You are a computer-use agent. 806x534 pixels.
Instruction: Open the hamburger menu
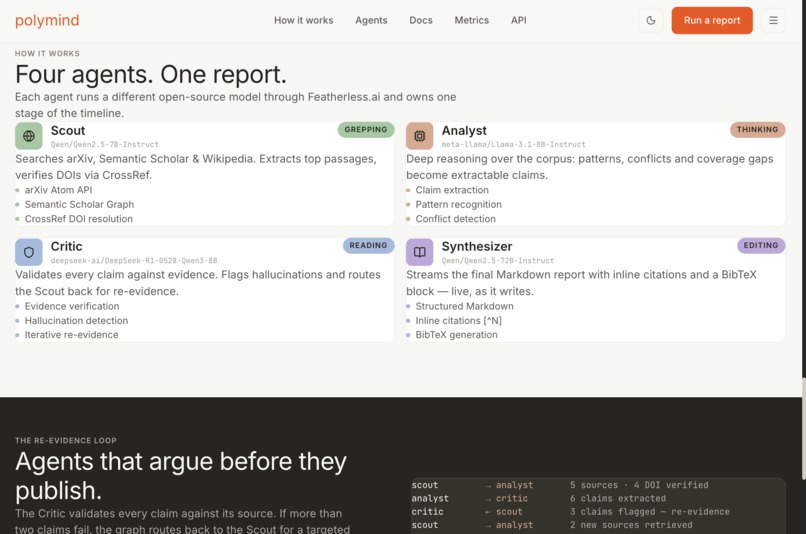(773, 21)
